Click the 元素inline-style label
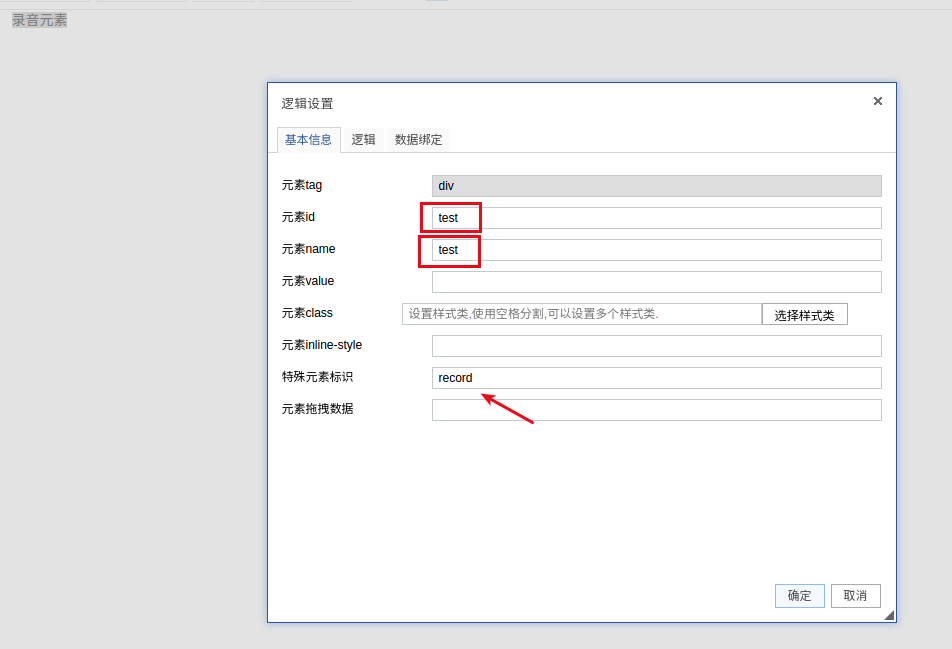 (322, 345)
